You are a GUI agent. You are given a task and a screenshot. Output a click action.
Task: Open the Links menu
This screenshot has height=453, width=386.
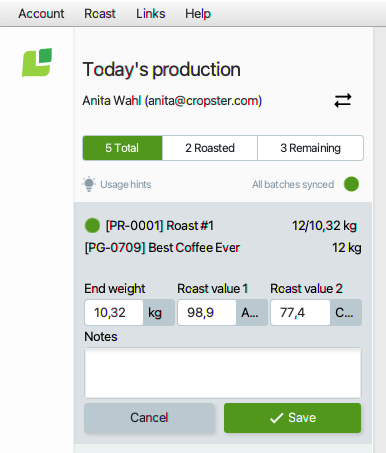point(151,14)
